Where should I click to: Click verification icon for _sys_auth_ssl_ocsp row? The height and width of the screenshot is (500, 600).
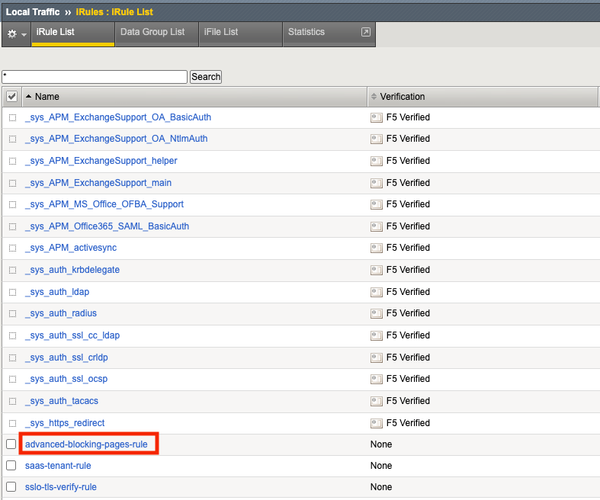click(x=376, y=379)
